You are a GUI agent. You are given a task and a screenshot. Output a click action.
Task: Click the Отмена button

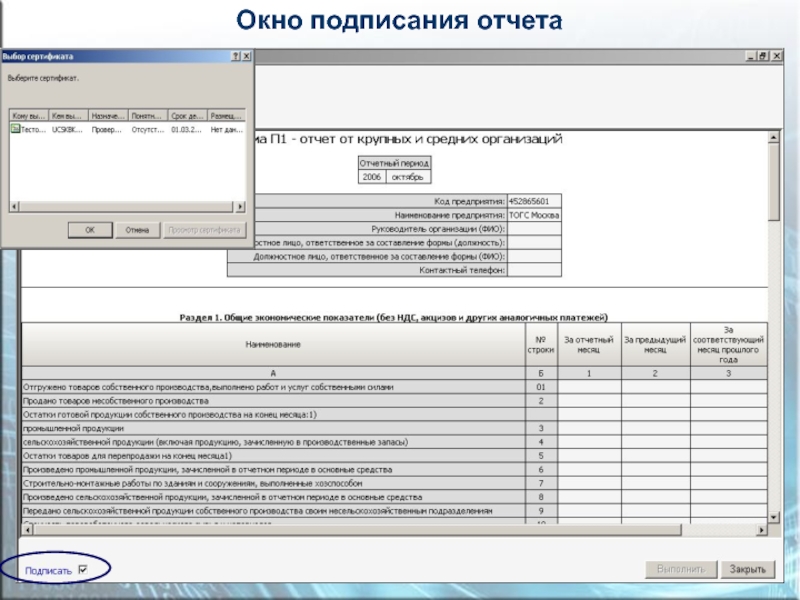pyautogui.click(x=137, y=229)
